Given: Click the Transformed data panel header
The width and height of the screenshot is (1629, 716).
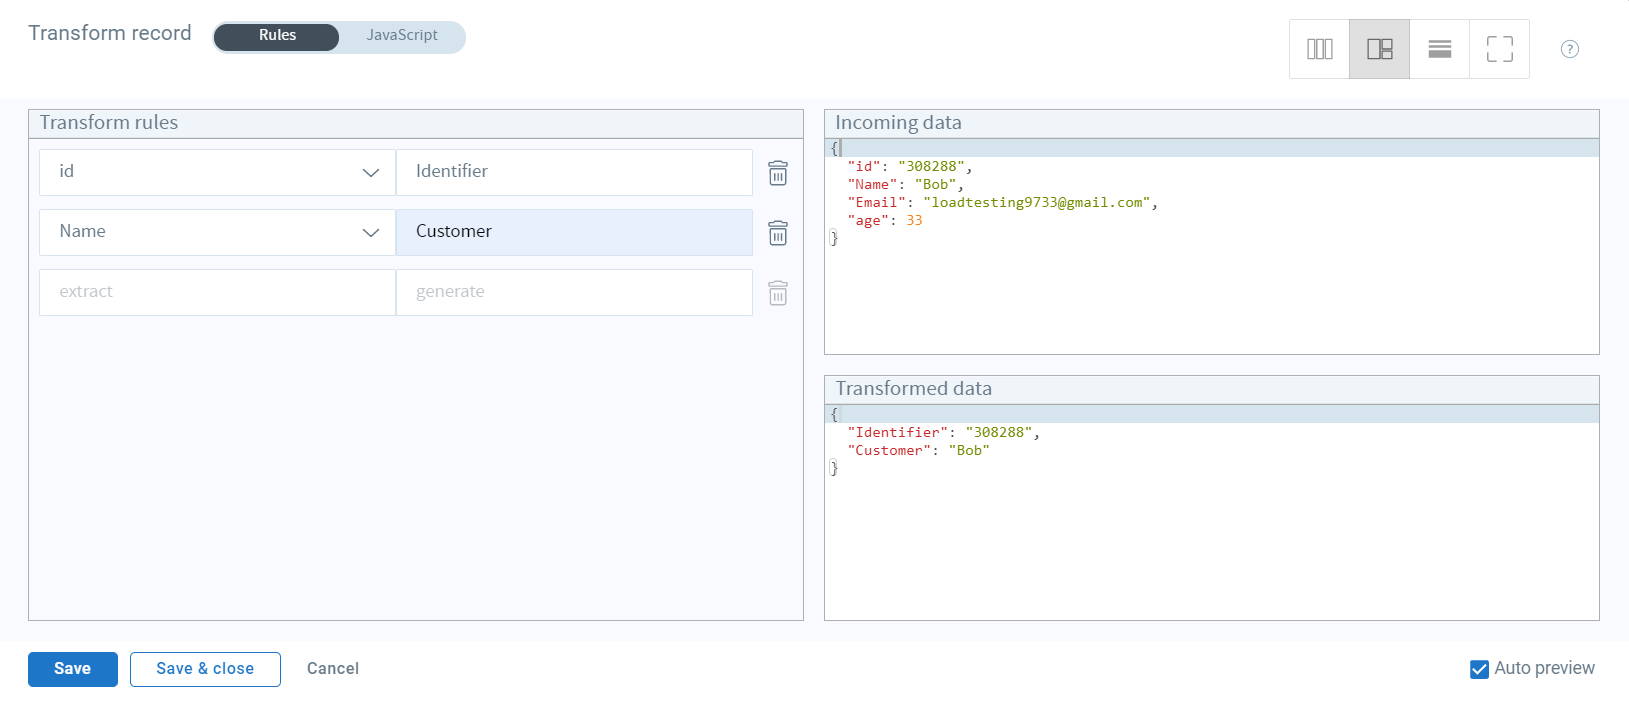Looking at the screenshot, I should (1212, 389).
